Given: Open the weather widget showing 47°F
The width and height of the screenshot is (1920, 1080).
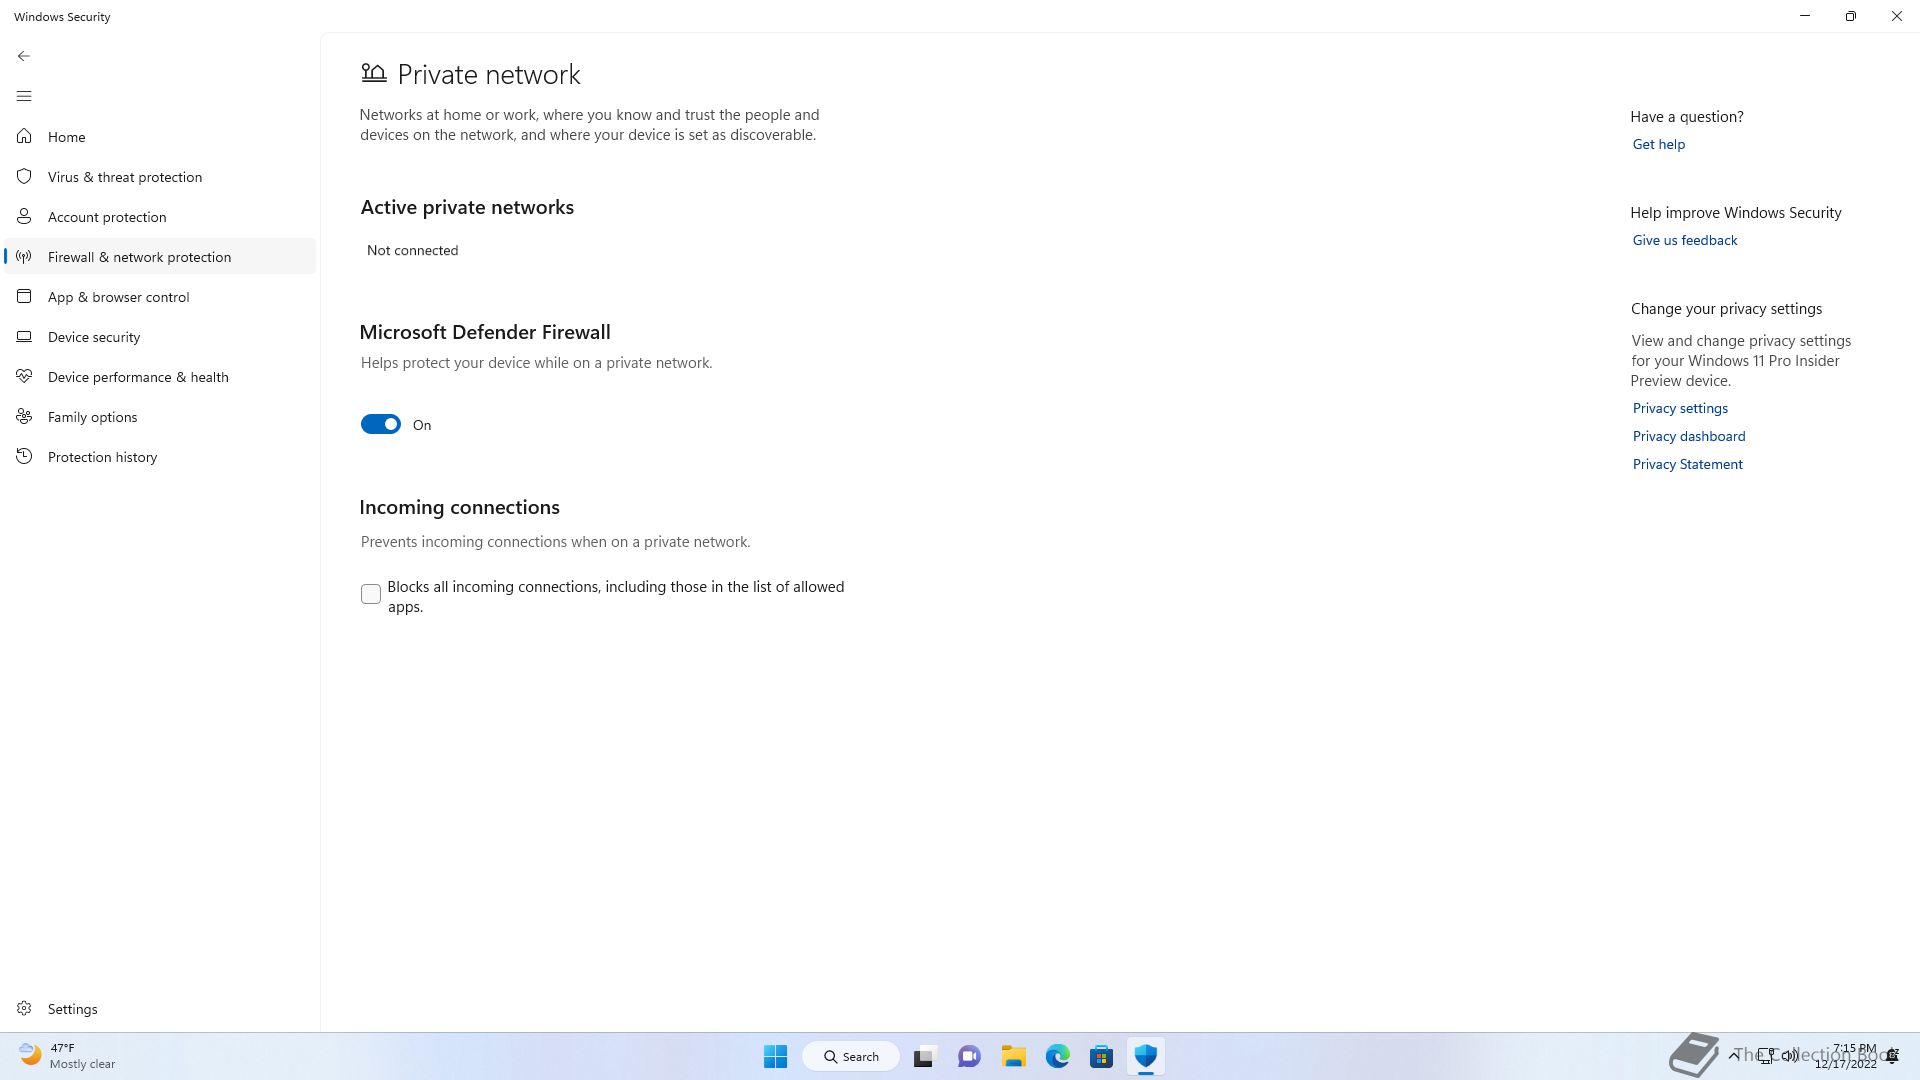Looking at the screenshot, I should [x=68, y=1056].
